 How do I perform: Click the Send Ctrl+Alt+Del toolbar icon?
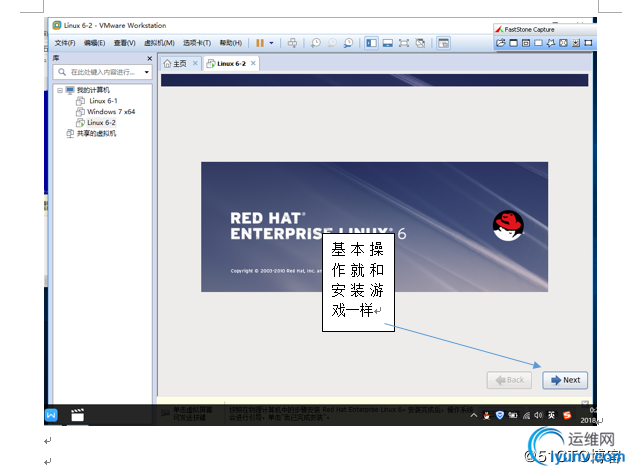click(292, 43)
